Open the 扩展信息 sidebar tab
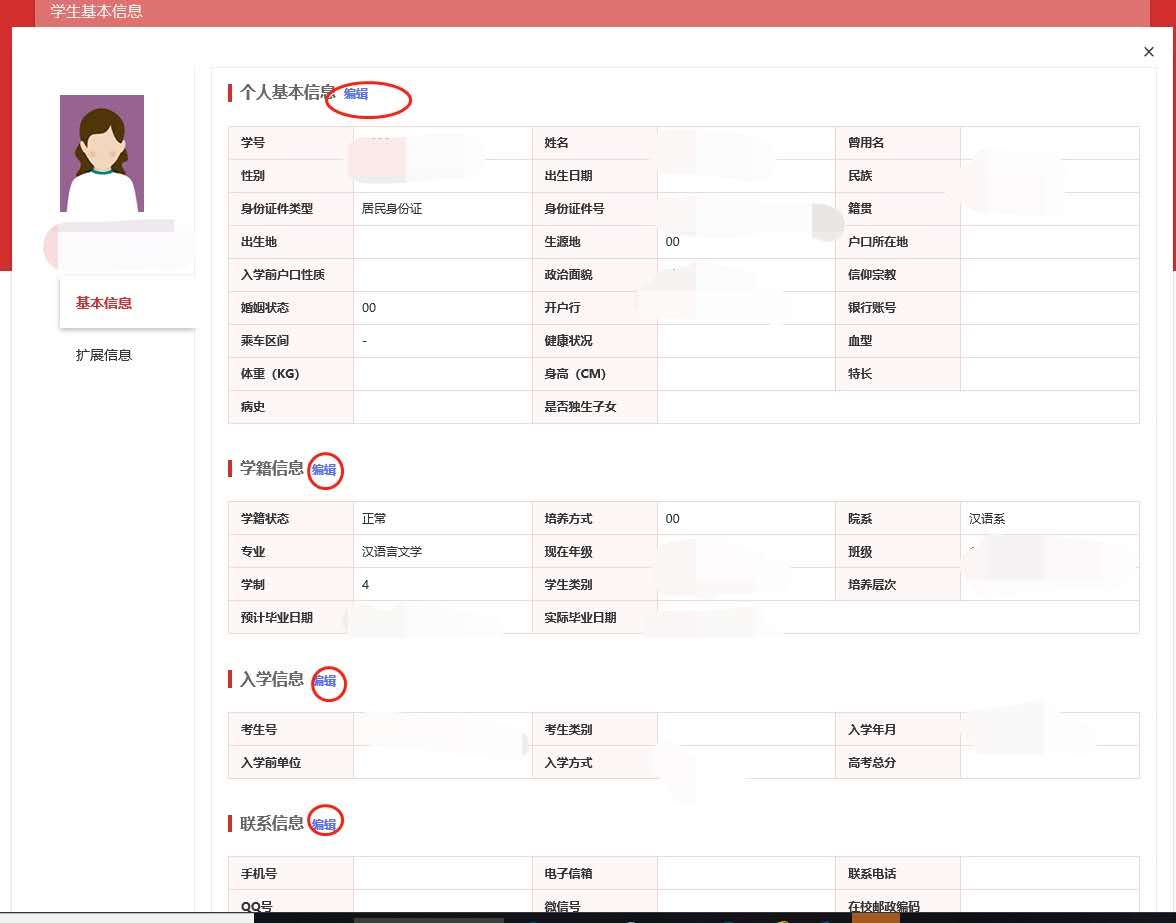Viewport: 1176px width, 923px height. (x=104, y=355)
